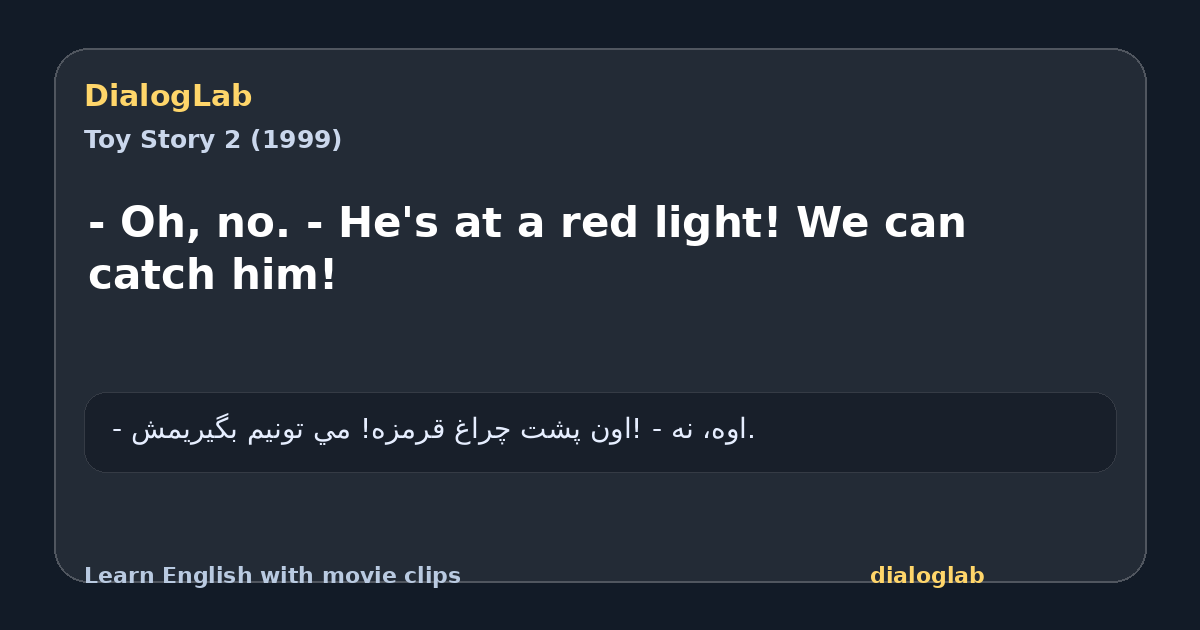Select "We can" at the subtitle line end
1200x630 pixels.
tap(881, 223)
